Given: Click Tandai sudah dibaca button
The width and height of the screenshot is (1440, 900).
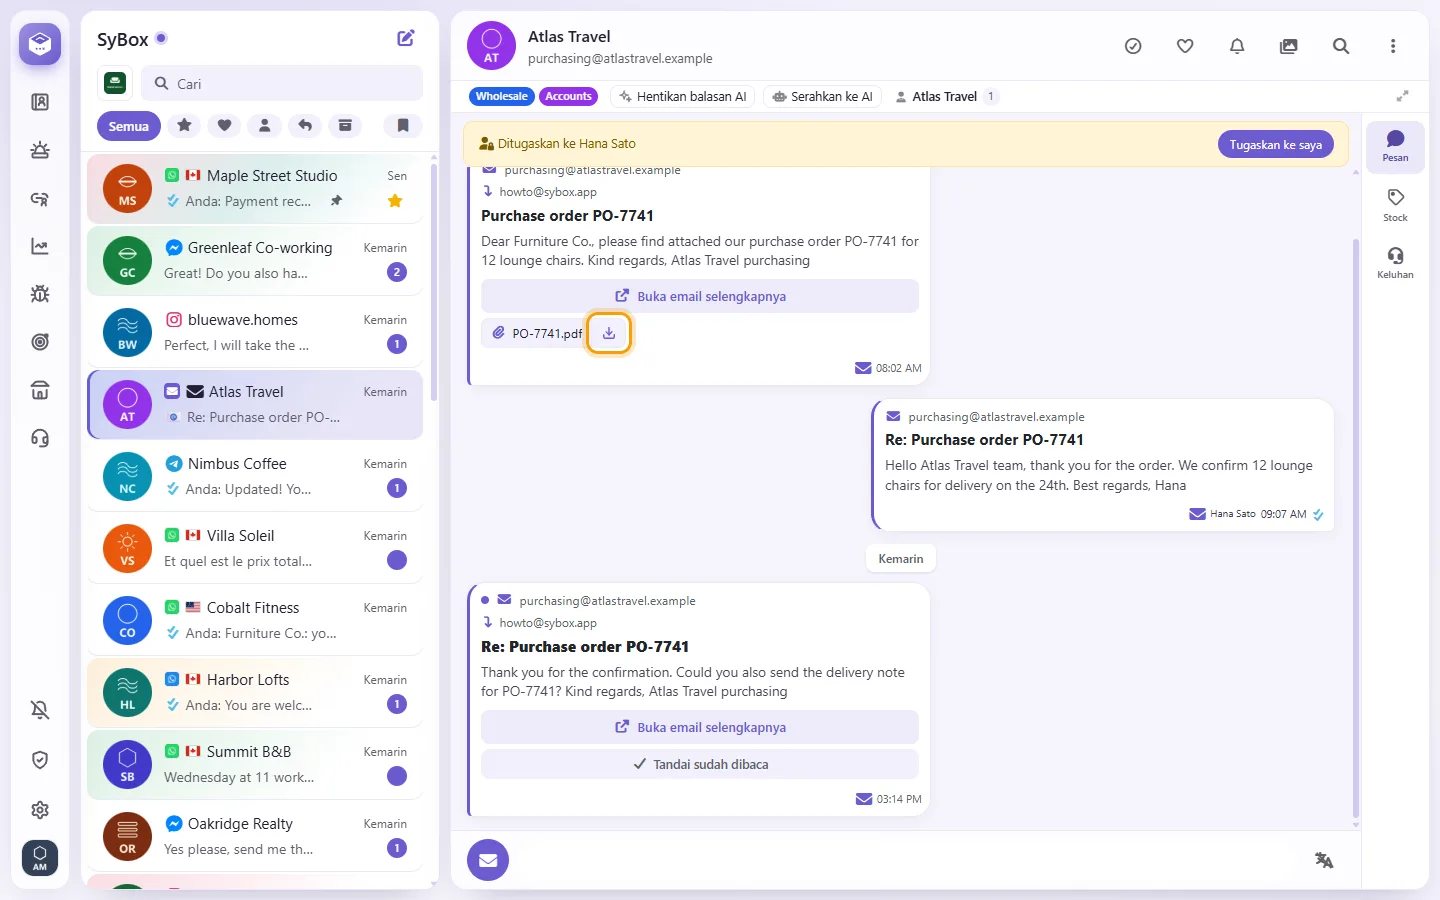Looking at the screenshot, I should pos(700,764).
